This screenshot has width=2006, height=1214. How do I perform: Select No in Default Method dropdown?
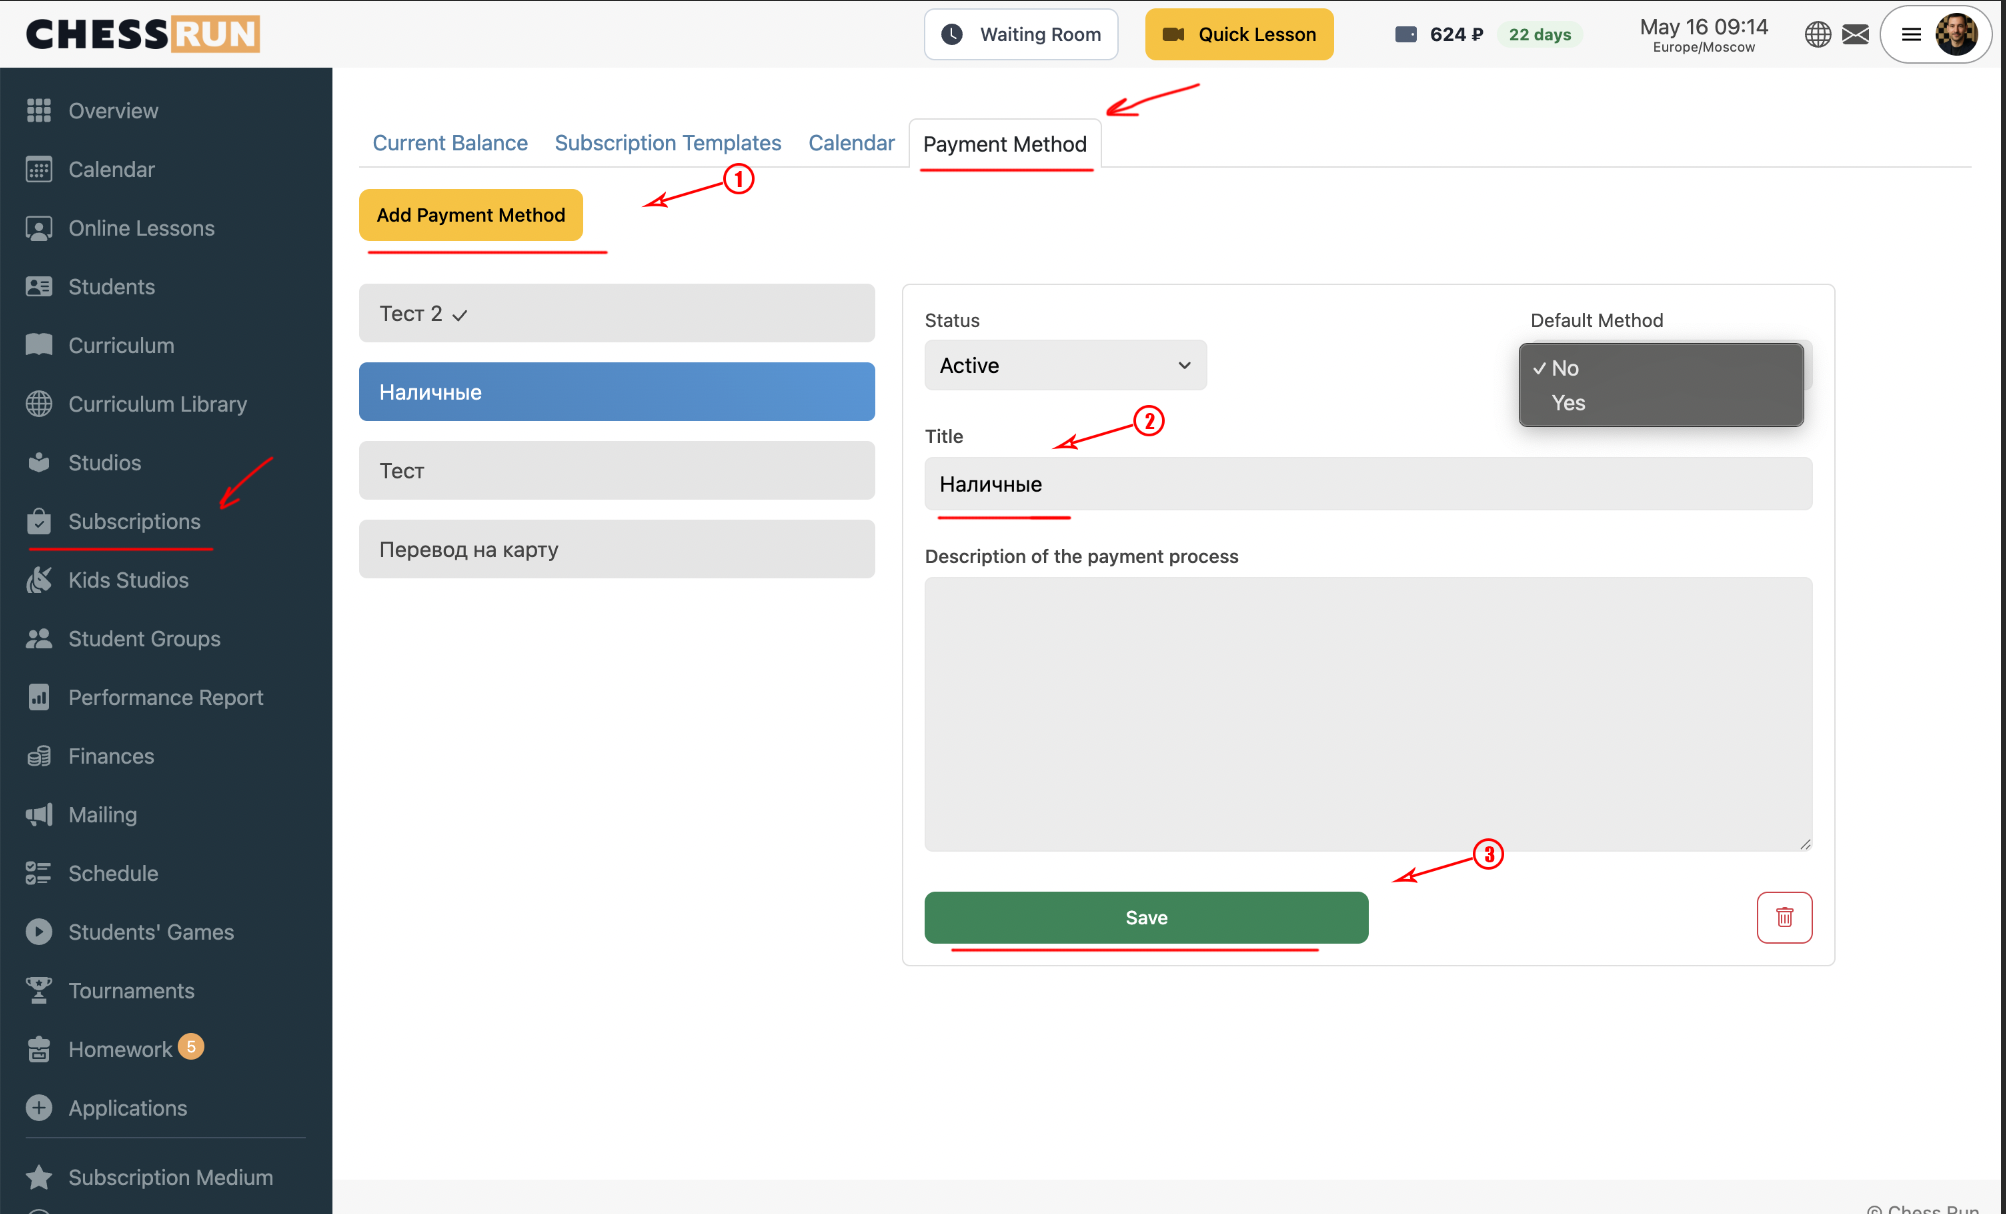tap(1661, 368)
